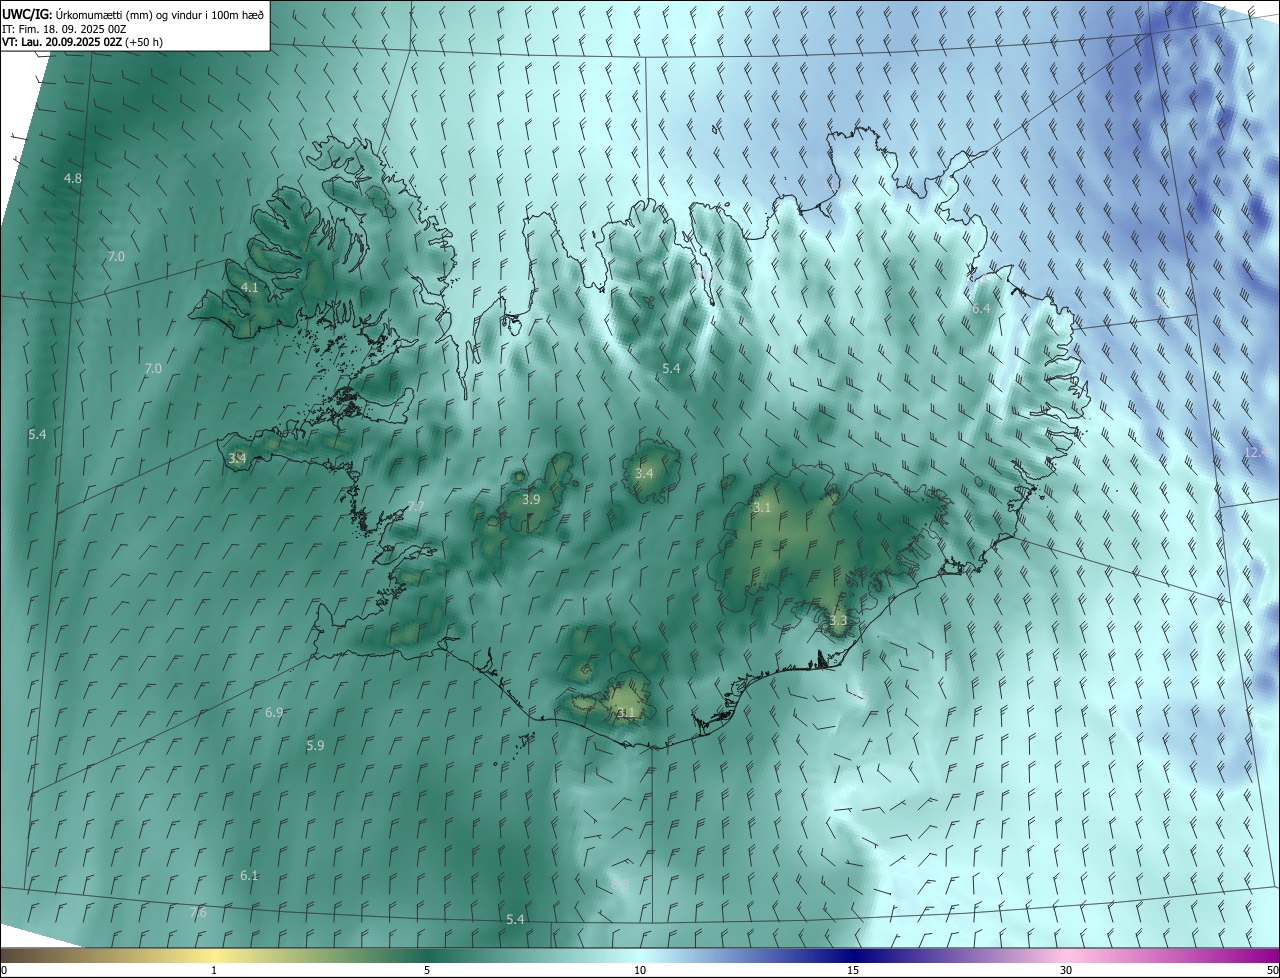Click the colorbar tick labeled 0
This screenshot has width=1280, height=978.
click(4, 970)
